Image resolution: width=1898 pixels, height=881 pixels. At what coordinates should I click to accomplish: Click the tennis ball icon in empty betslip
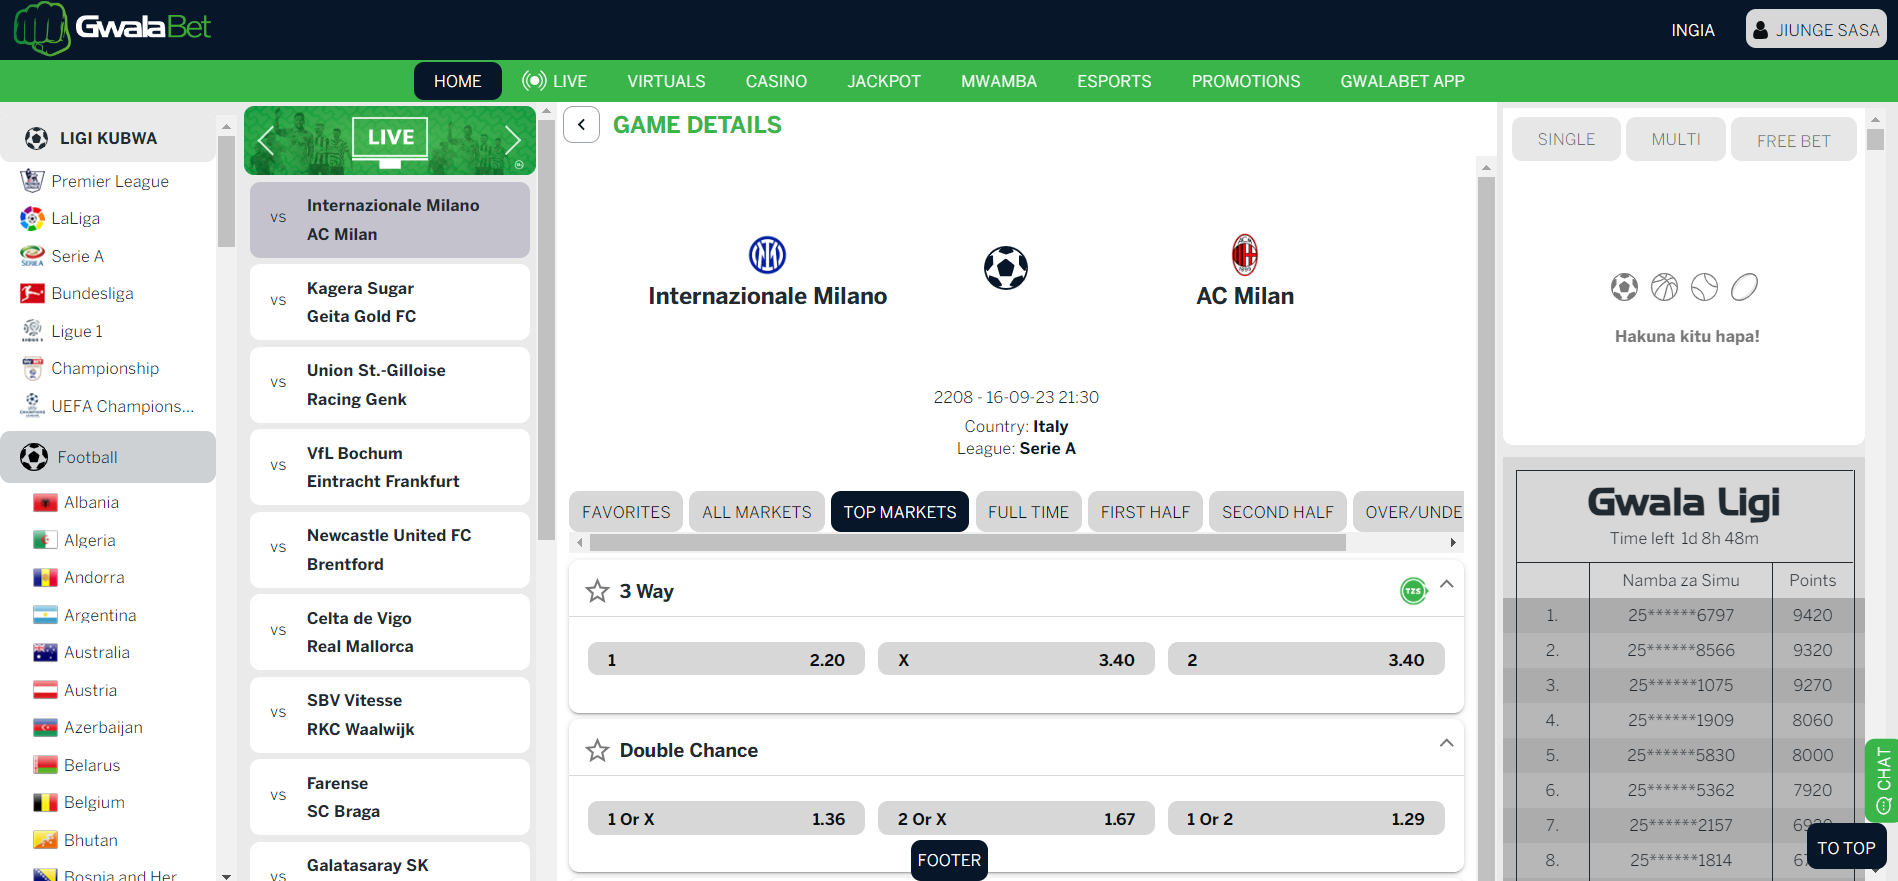(1704, 288)
